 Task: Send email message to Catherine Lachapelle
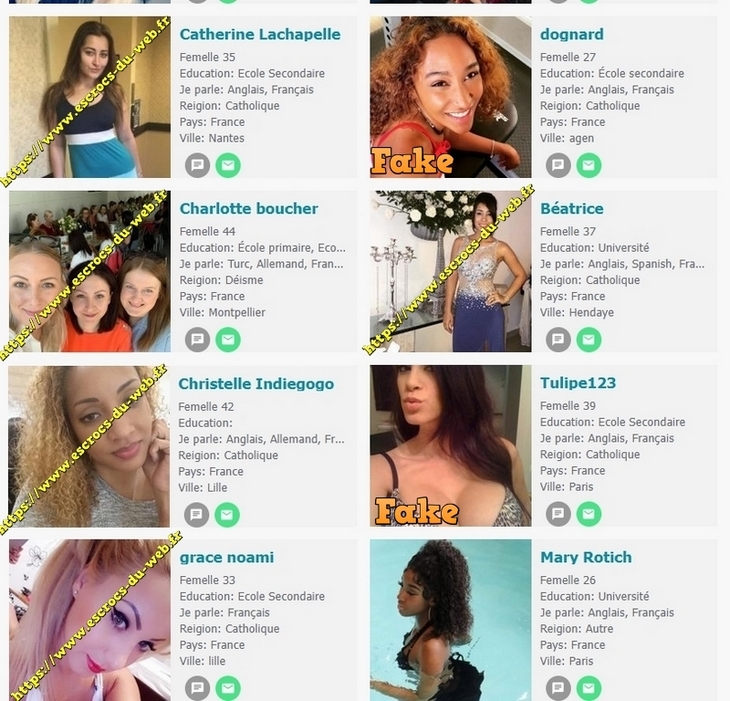[x=228, y=165]
